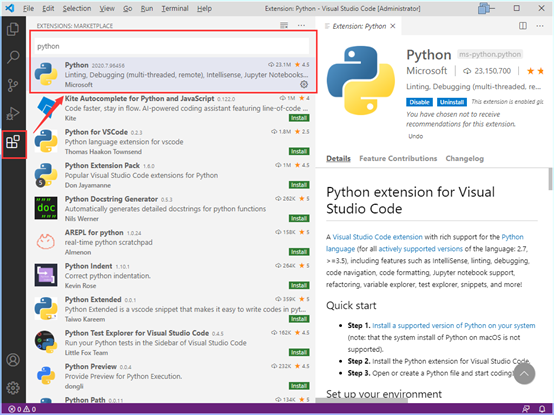This screenshot has height=415, width=554.
Task: Open the Help menu
Action: pos(204,8)
